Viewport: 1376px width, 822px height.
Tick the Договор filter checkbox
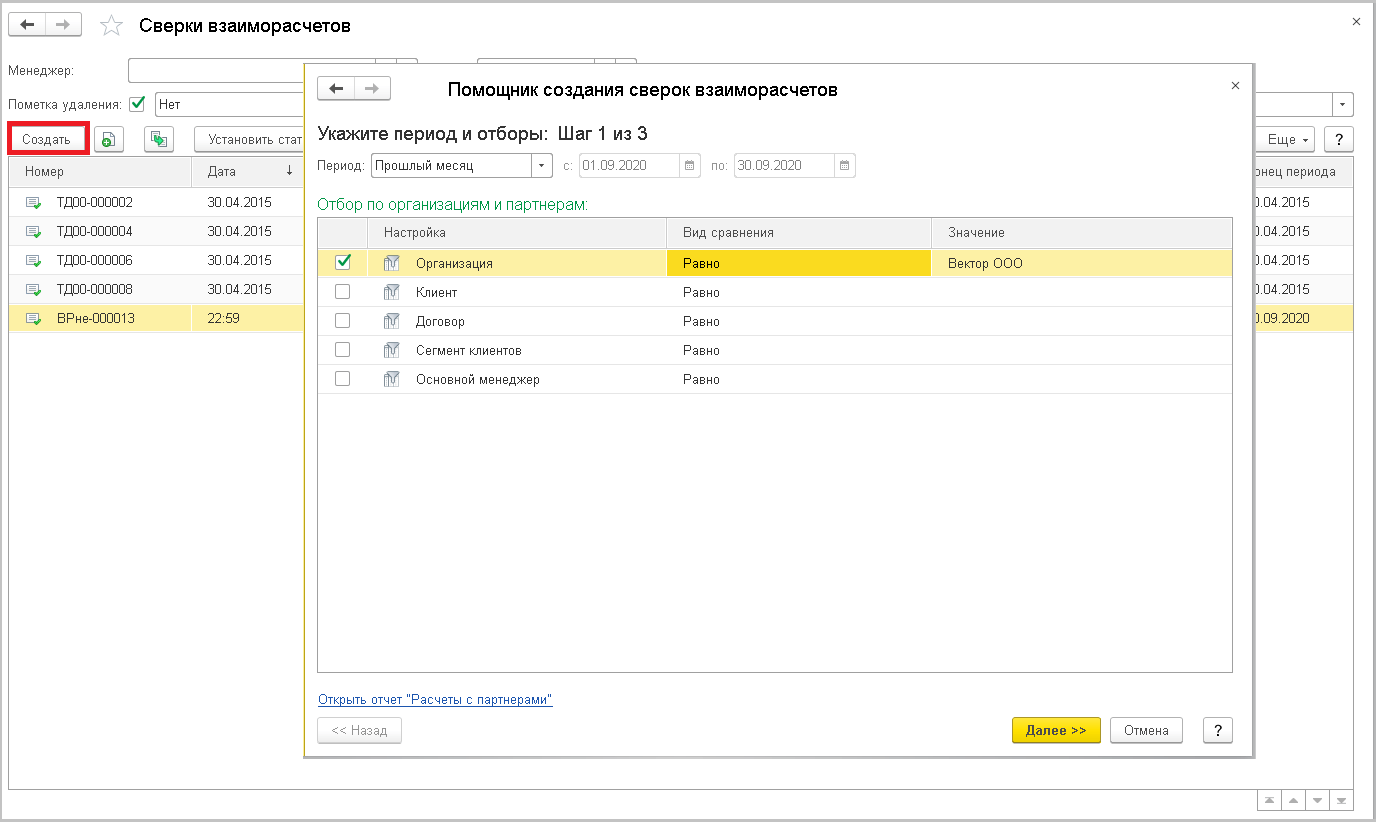pos(343,321)
